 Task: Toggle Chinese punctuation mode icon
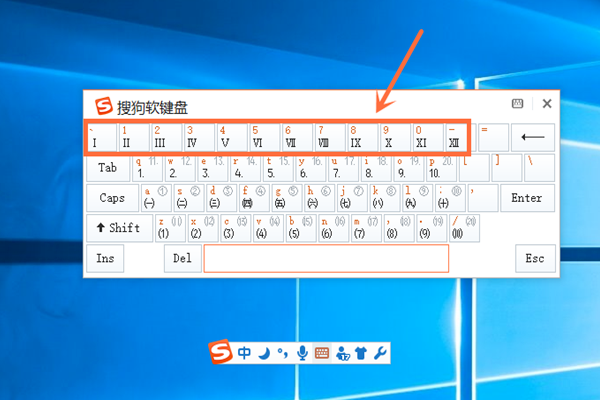283,353
